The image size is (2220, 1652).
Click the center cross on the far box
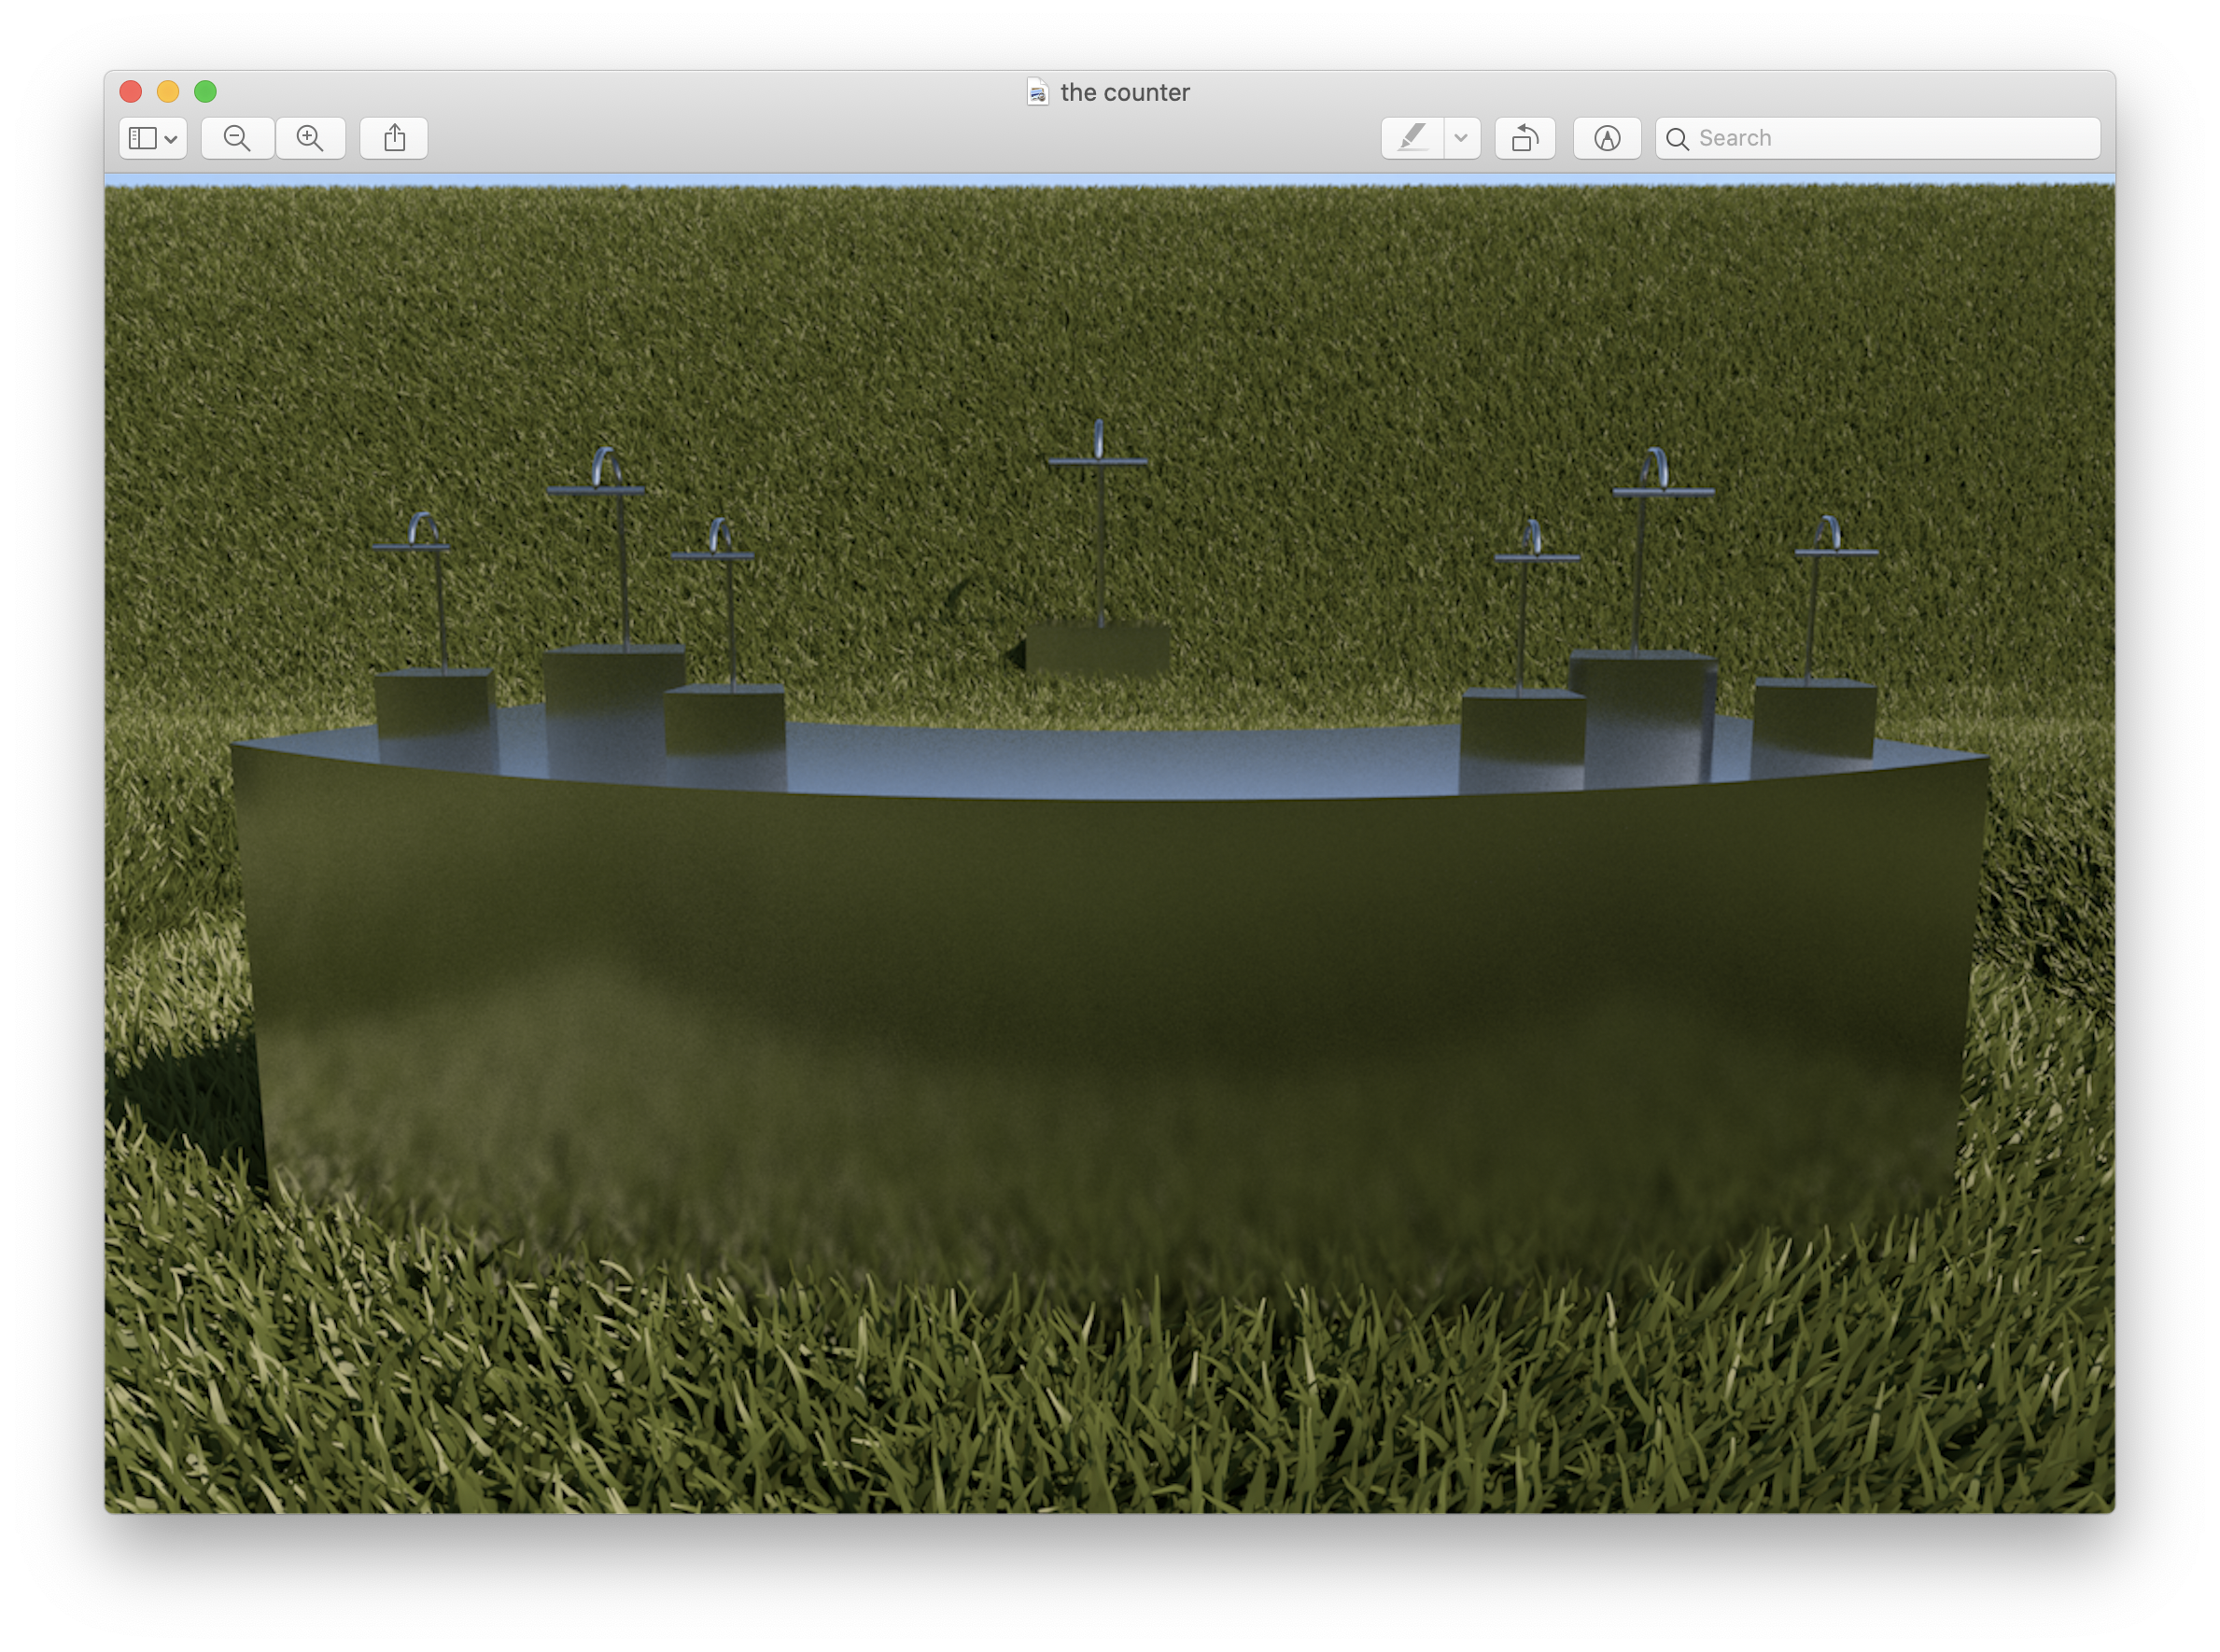1099,462
